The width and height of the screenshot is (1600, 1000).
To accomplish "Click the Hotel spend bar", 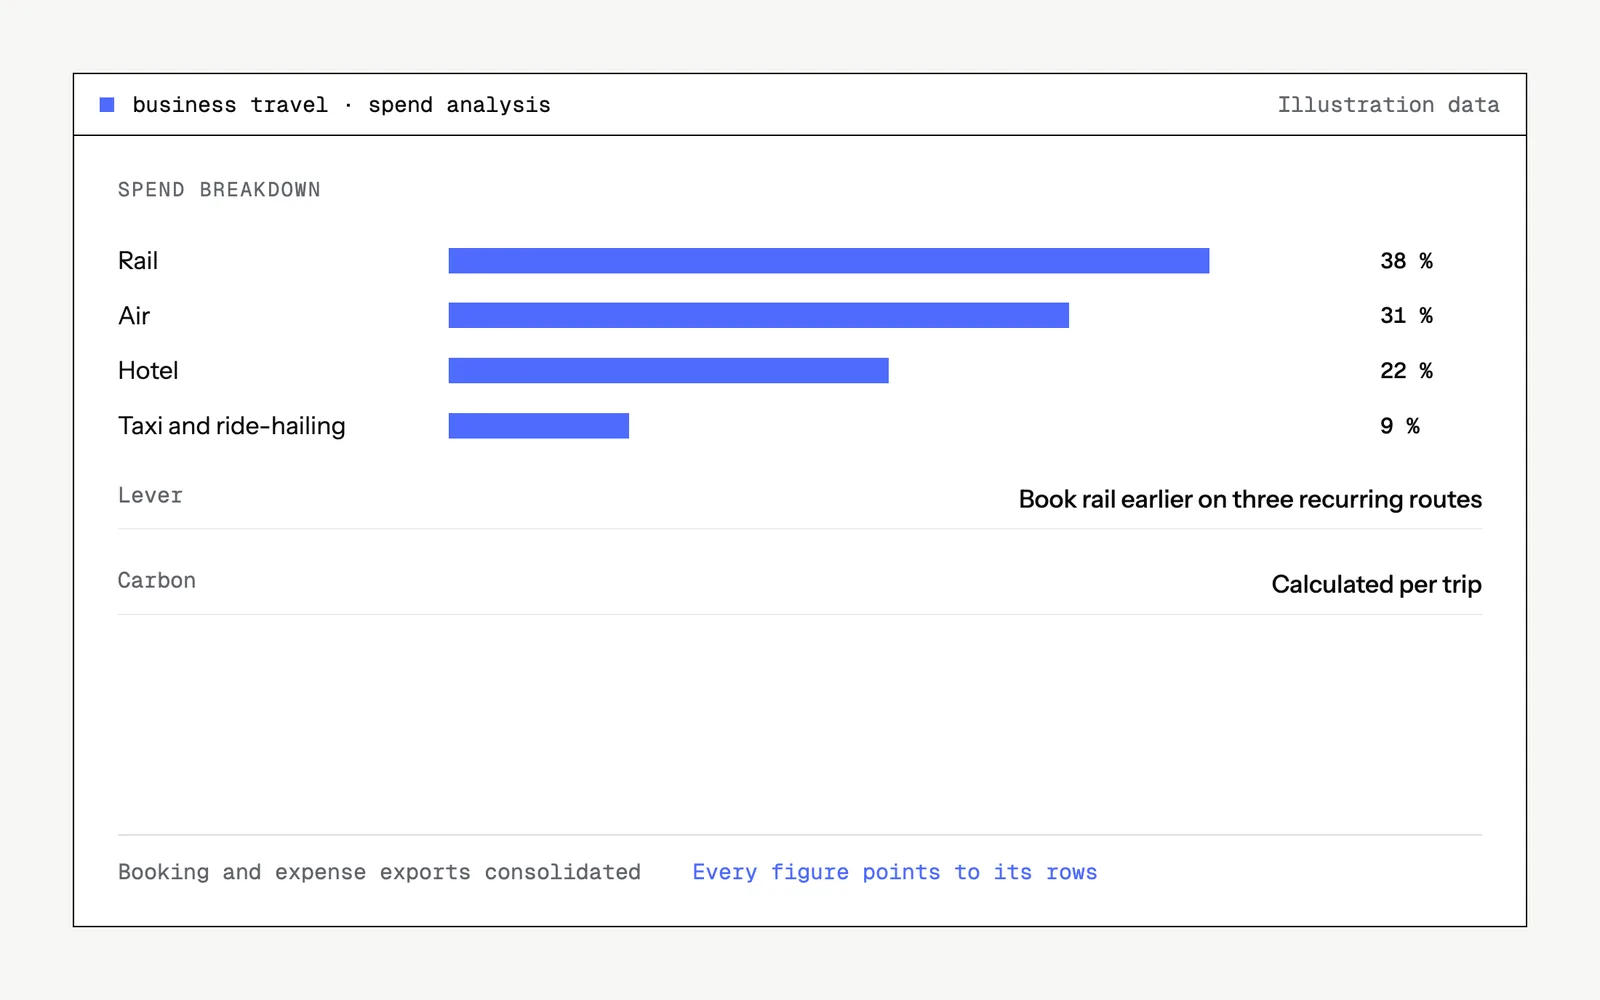I will (x=669, y=371).
